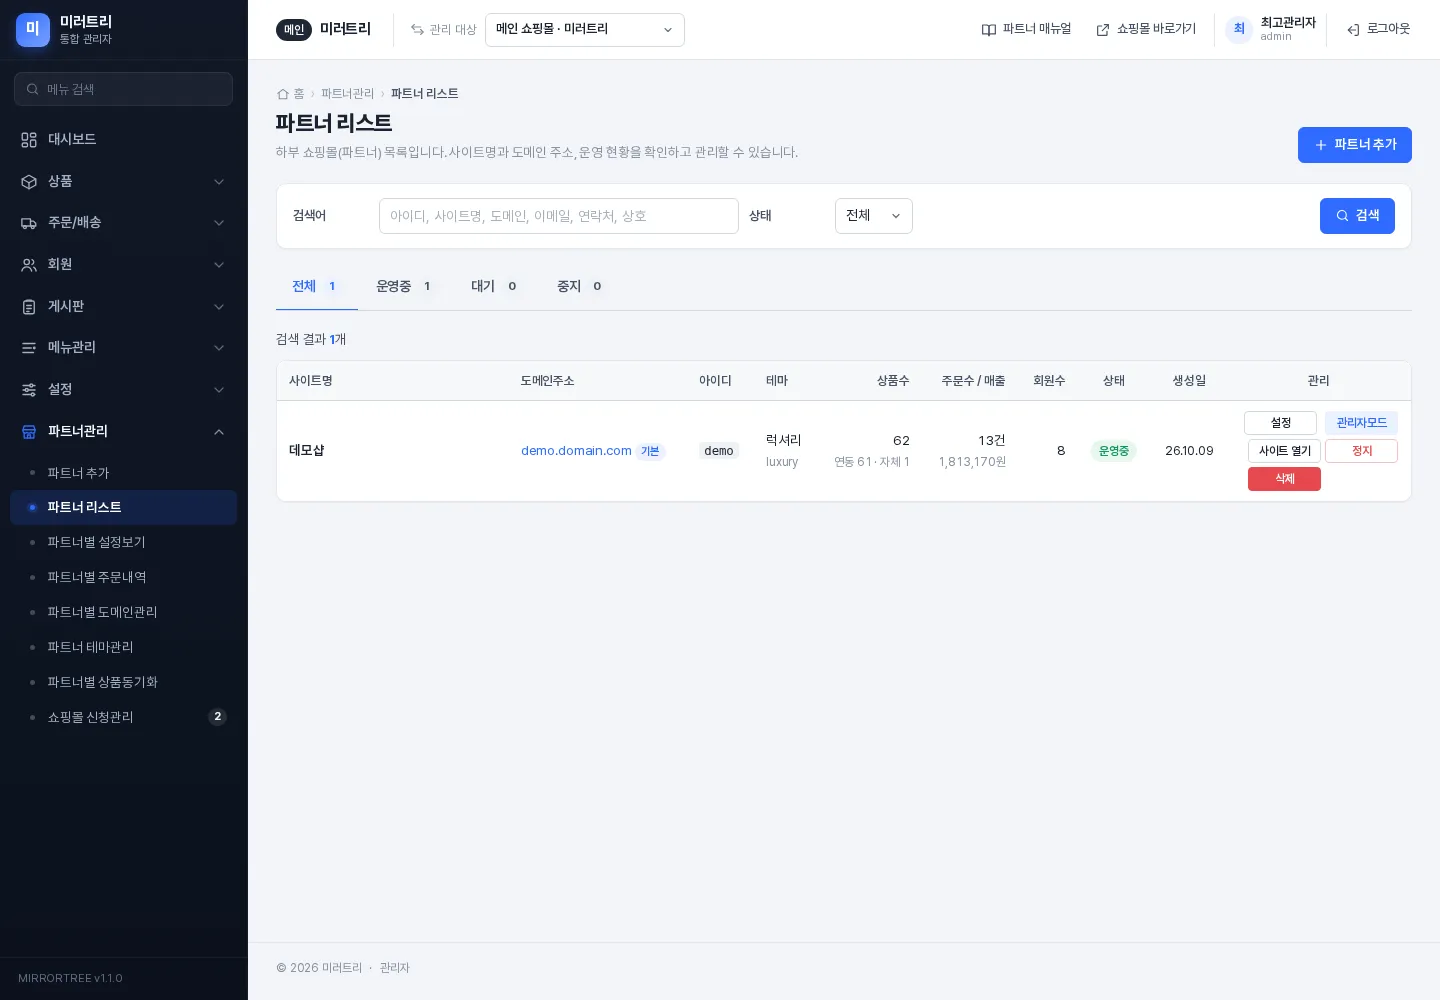Screen dimensions: 1440x1000
Task: Click the 게시판 clipboard icon
Action: coord(29,307)
